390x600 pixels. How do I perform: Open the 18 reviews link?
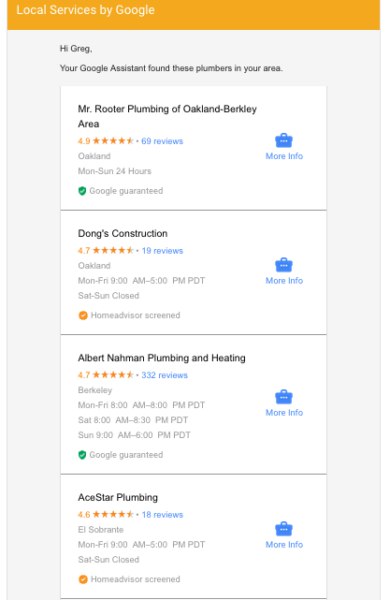click(162, 515)
